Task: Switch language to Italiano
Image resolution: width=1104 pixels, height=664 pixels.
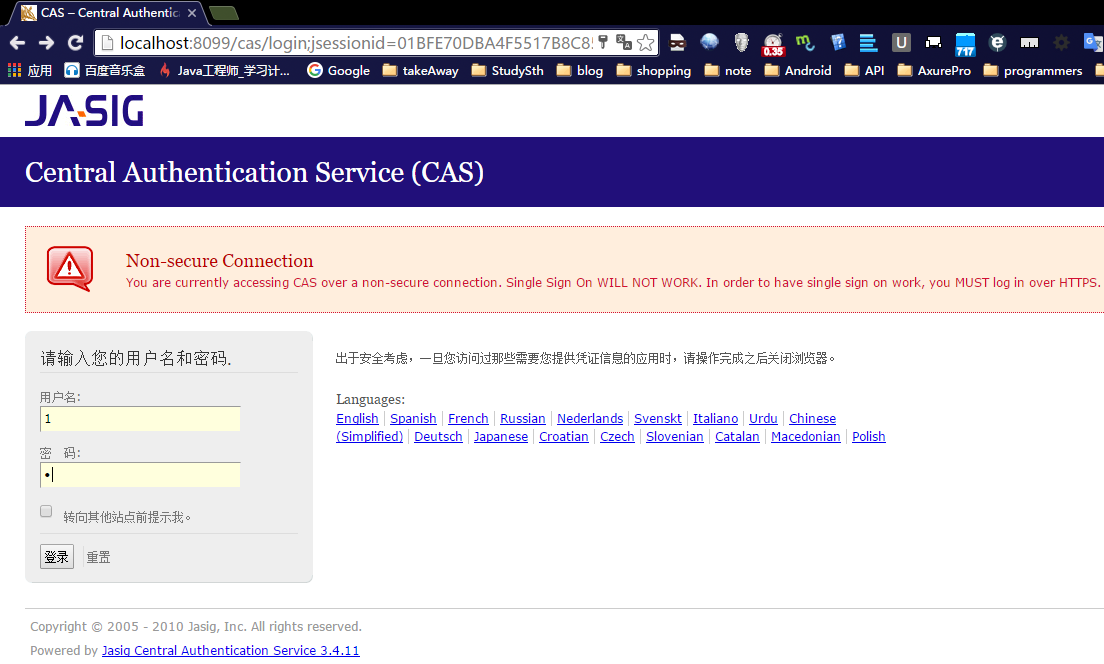Action: (715, 418)
